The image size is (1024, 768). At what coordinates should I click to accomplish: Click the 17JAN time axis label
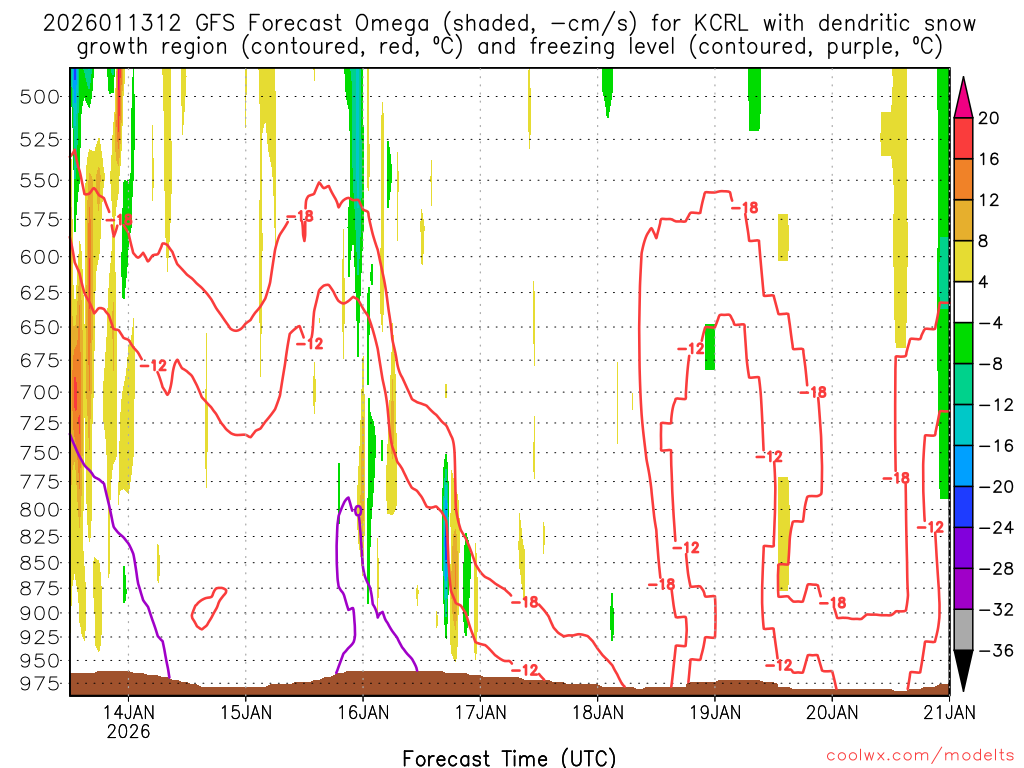pyautogui.click(x=480, y=711)
